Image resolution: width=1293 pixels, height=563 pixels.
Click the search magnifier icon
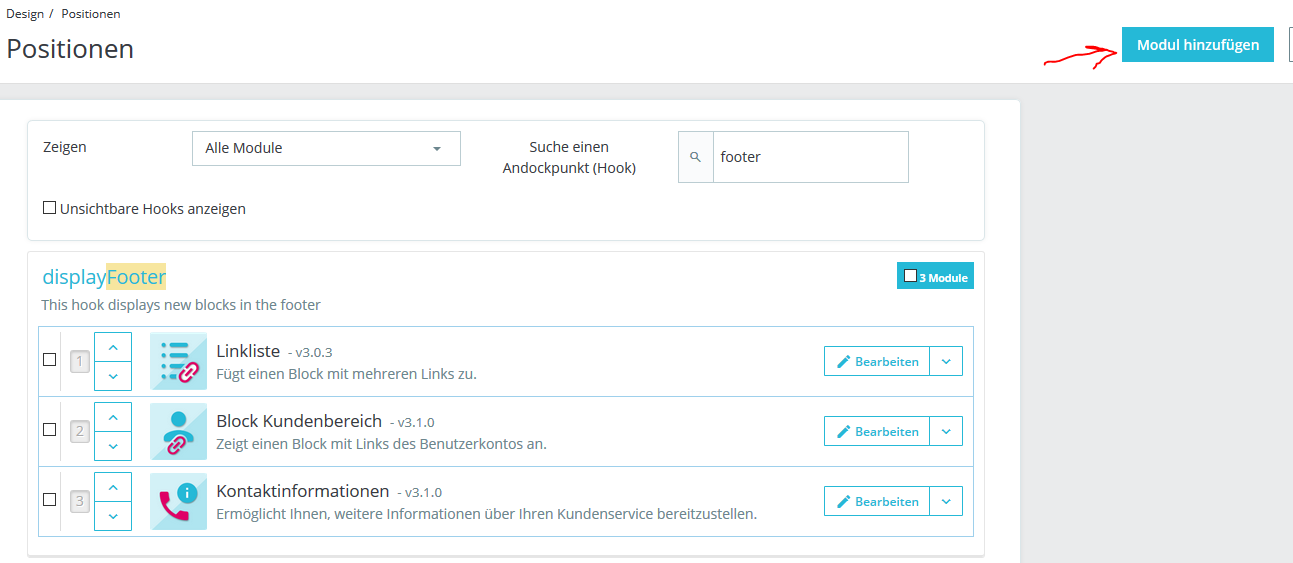(696, 157)
